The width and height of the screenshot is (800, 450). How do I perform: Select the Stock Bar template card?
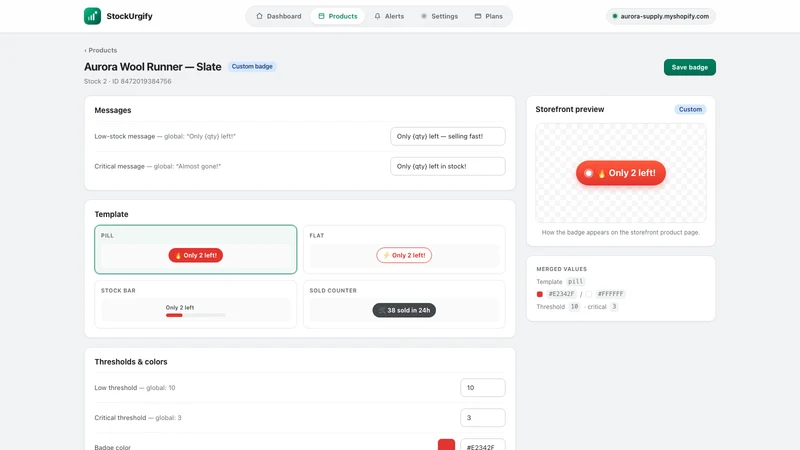click(x=195, y=304)
